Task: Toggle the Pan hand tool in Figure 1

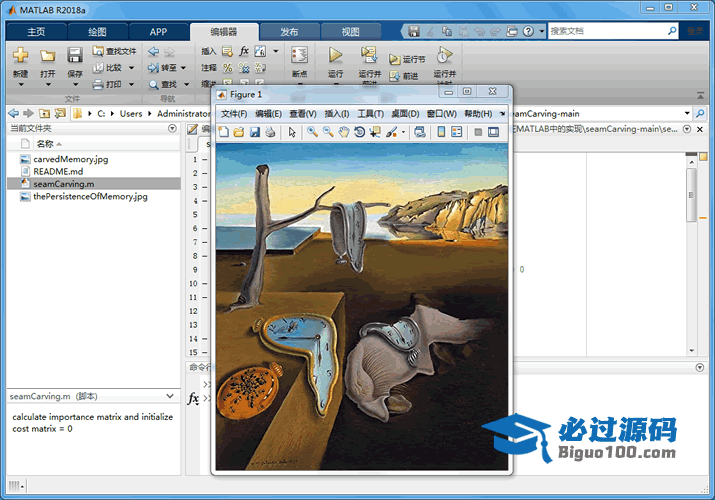Action: [343, 132]
